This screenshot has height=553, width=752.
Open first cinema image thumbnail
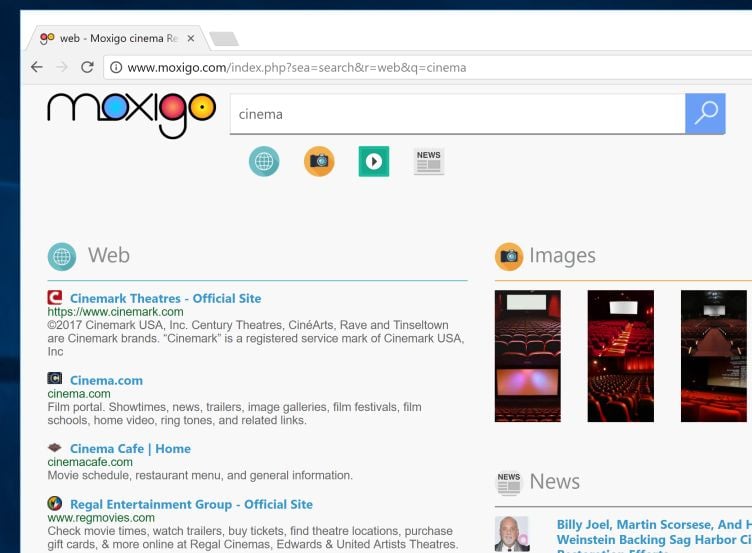[528, 356]
